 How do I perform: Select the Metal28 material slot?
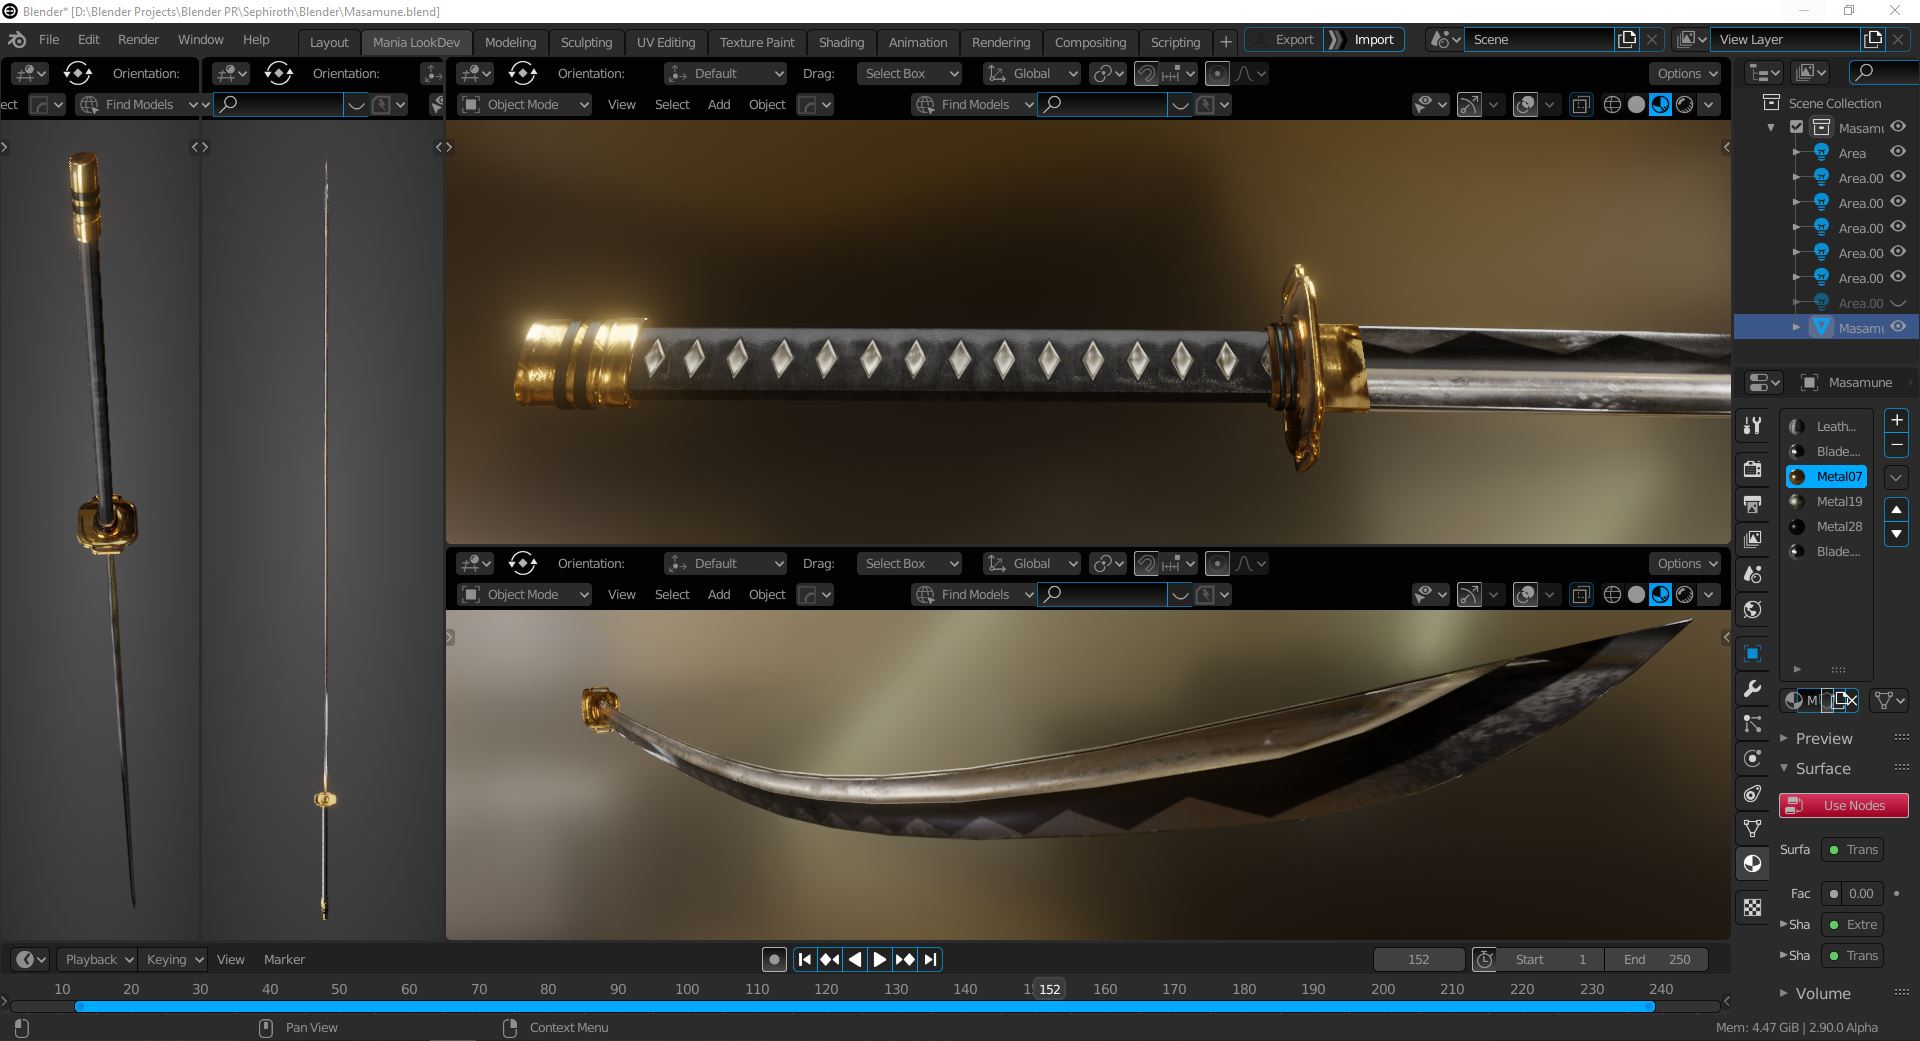click(1826, 526)
